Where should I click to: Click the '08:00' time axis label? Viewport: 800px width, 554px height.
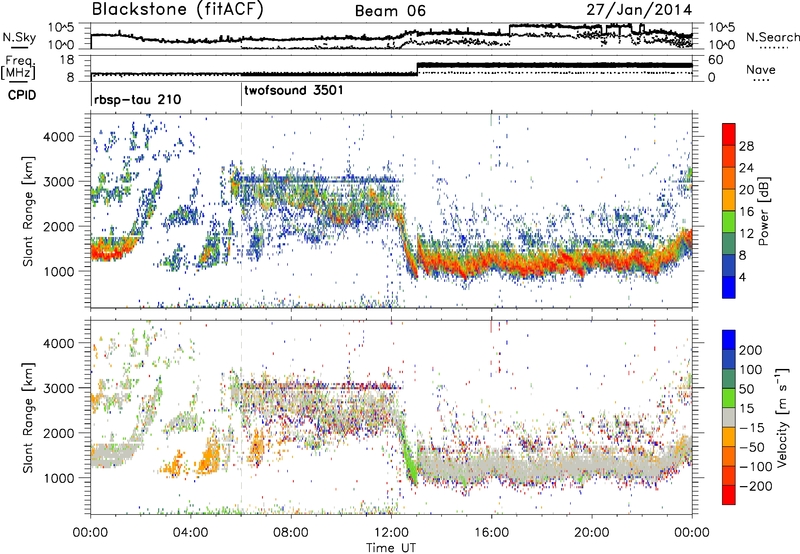click(x=291, y=533)
